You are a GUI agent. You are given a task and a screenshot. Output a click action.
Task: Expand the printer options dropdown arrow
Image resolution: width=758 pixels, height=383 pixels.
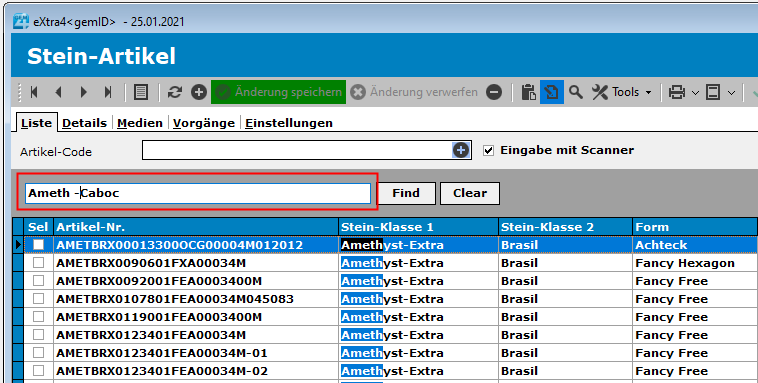695,92
